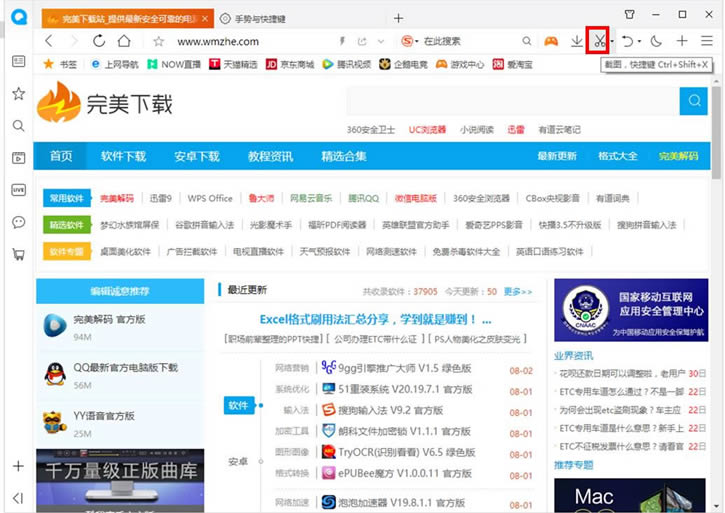Viewport: 725px width, 513px height.
Task: Click the forward navigation arrow
Action: click(74, 41)
